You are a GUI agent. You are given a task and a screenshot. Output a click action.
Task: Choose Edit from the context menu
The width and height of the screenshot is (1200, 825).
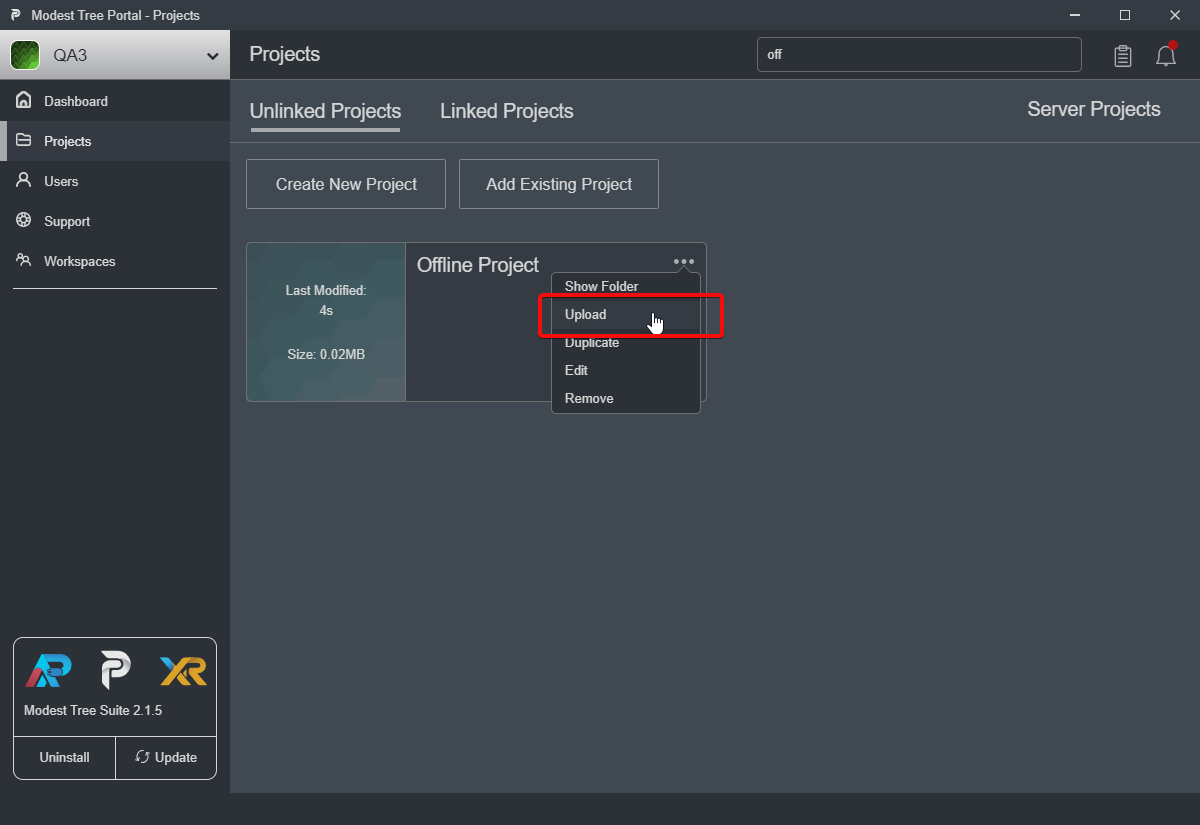[x=626, y=370]
